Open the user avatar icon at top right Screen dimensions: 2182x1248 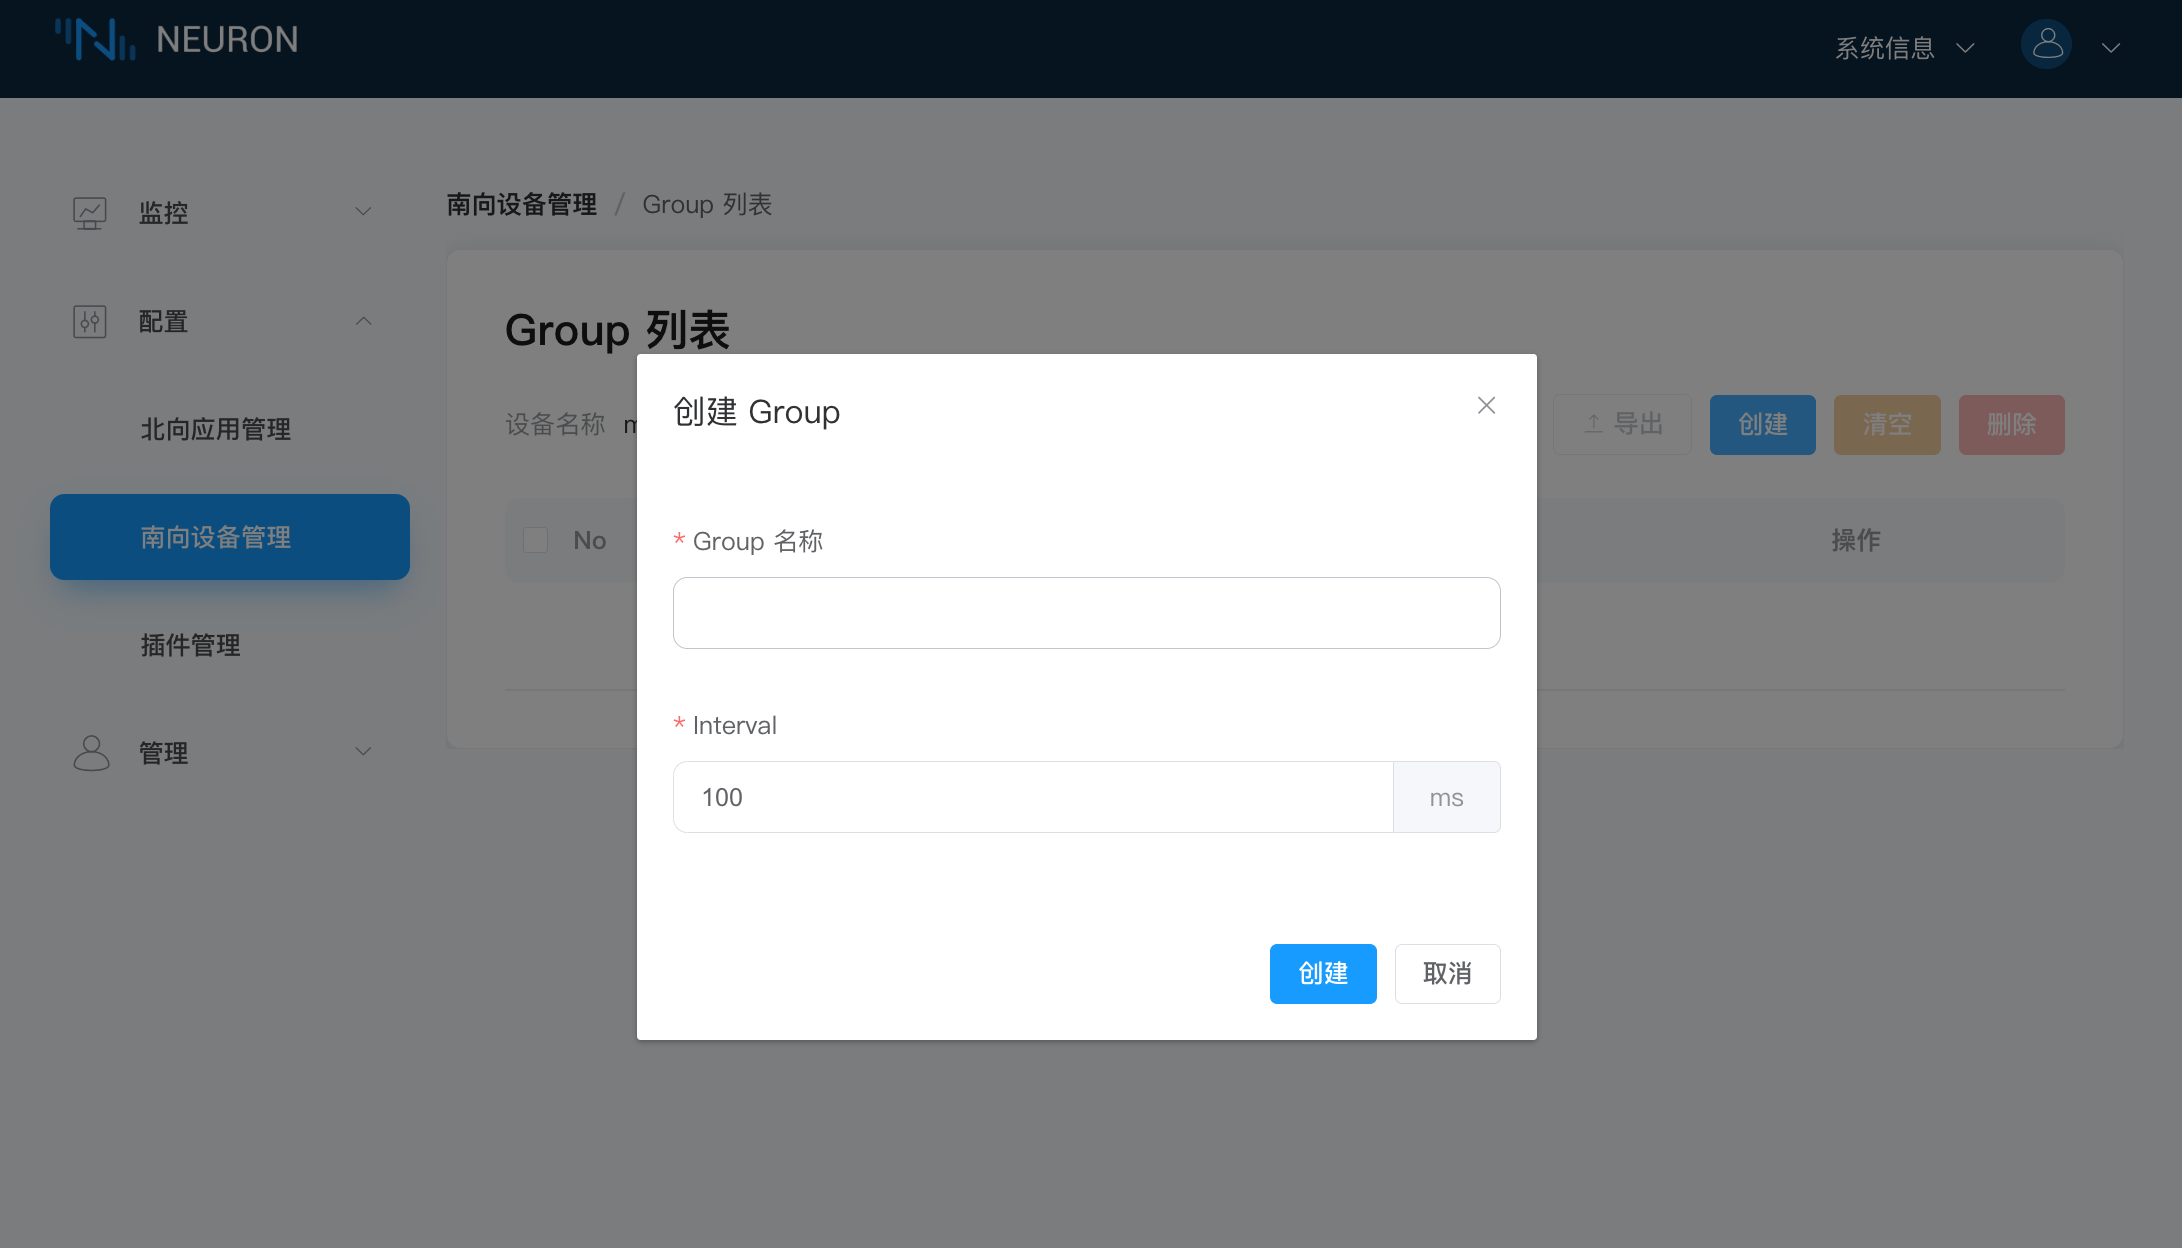[x=2046, y=44]
